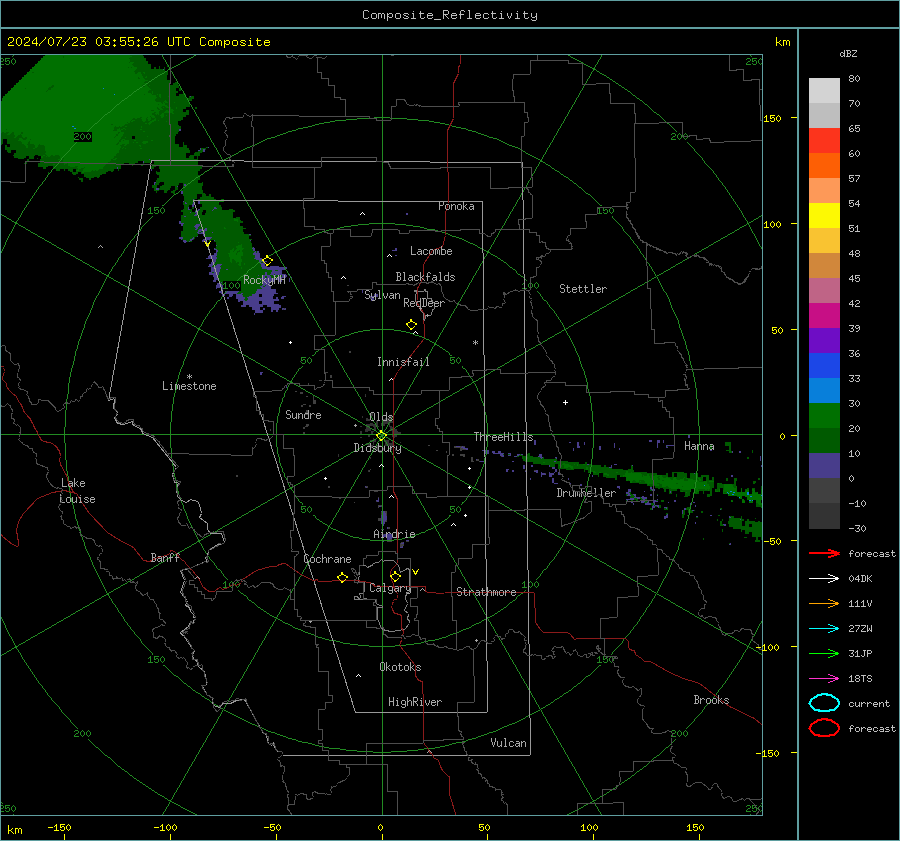Select the light blue 30–33 dBZ swatch

824,391
